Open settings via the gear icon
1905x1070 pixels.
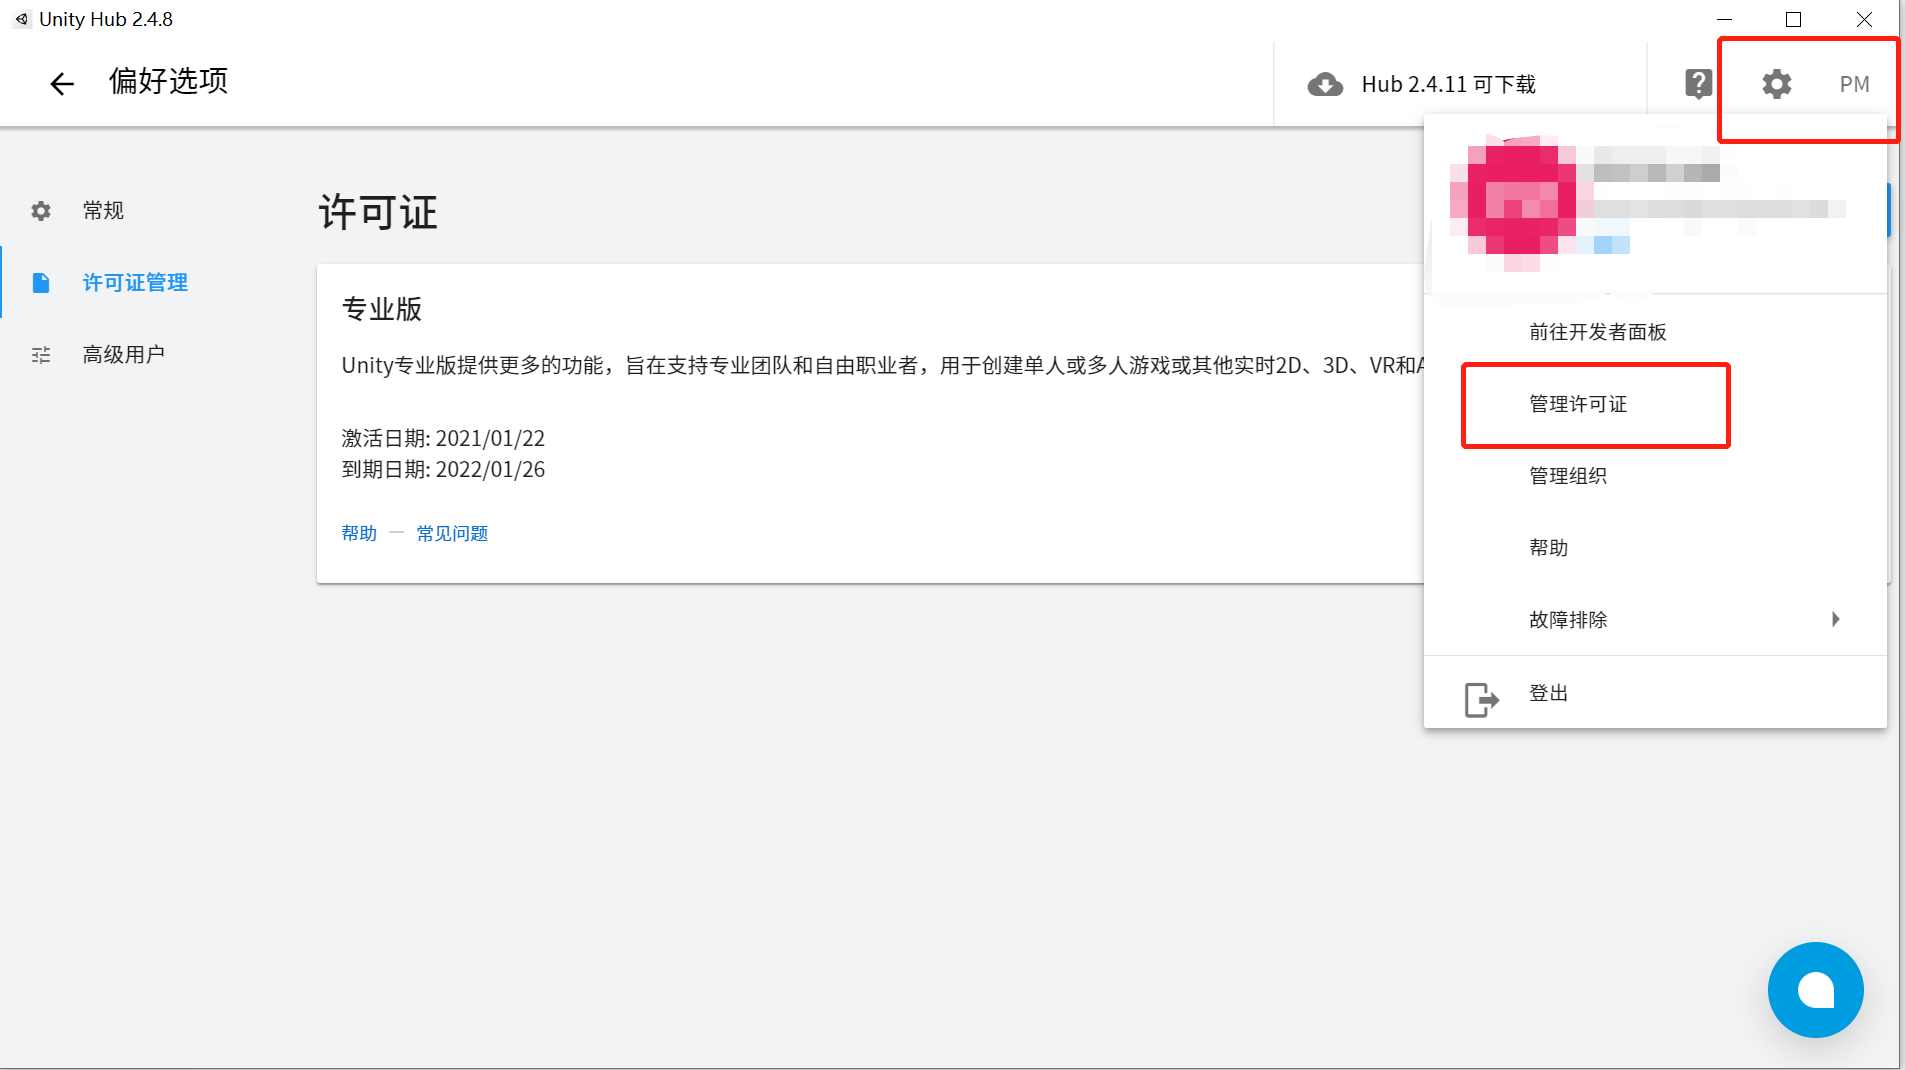click(1777, 84)
